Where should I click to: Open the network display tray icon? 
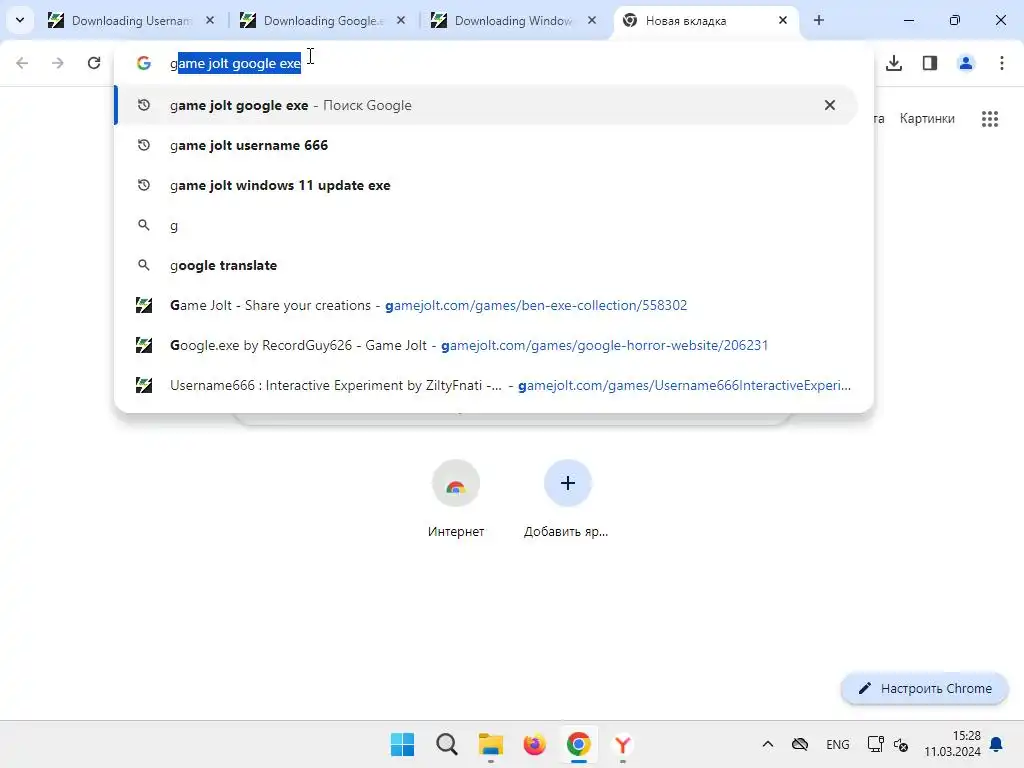point(875,744)
